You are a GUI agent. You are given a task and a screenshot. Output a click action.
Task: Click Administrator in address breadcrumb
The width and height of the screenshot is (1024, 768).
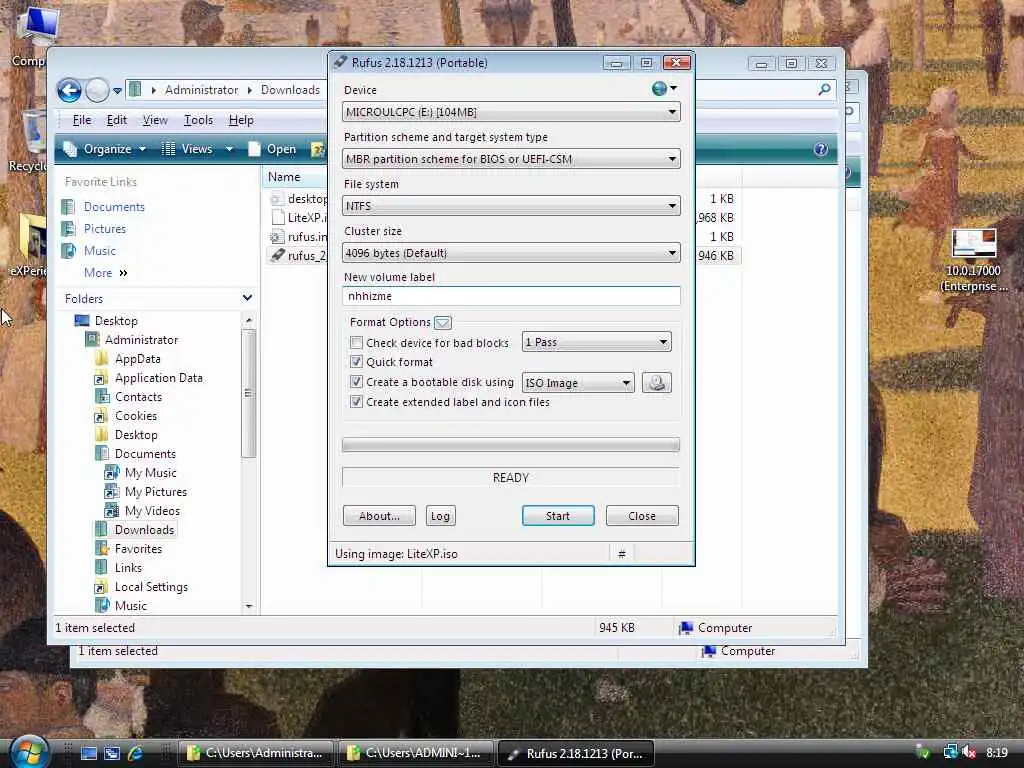point(201,90)
